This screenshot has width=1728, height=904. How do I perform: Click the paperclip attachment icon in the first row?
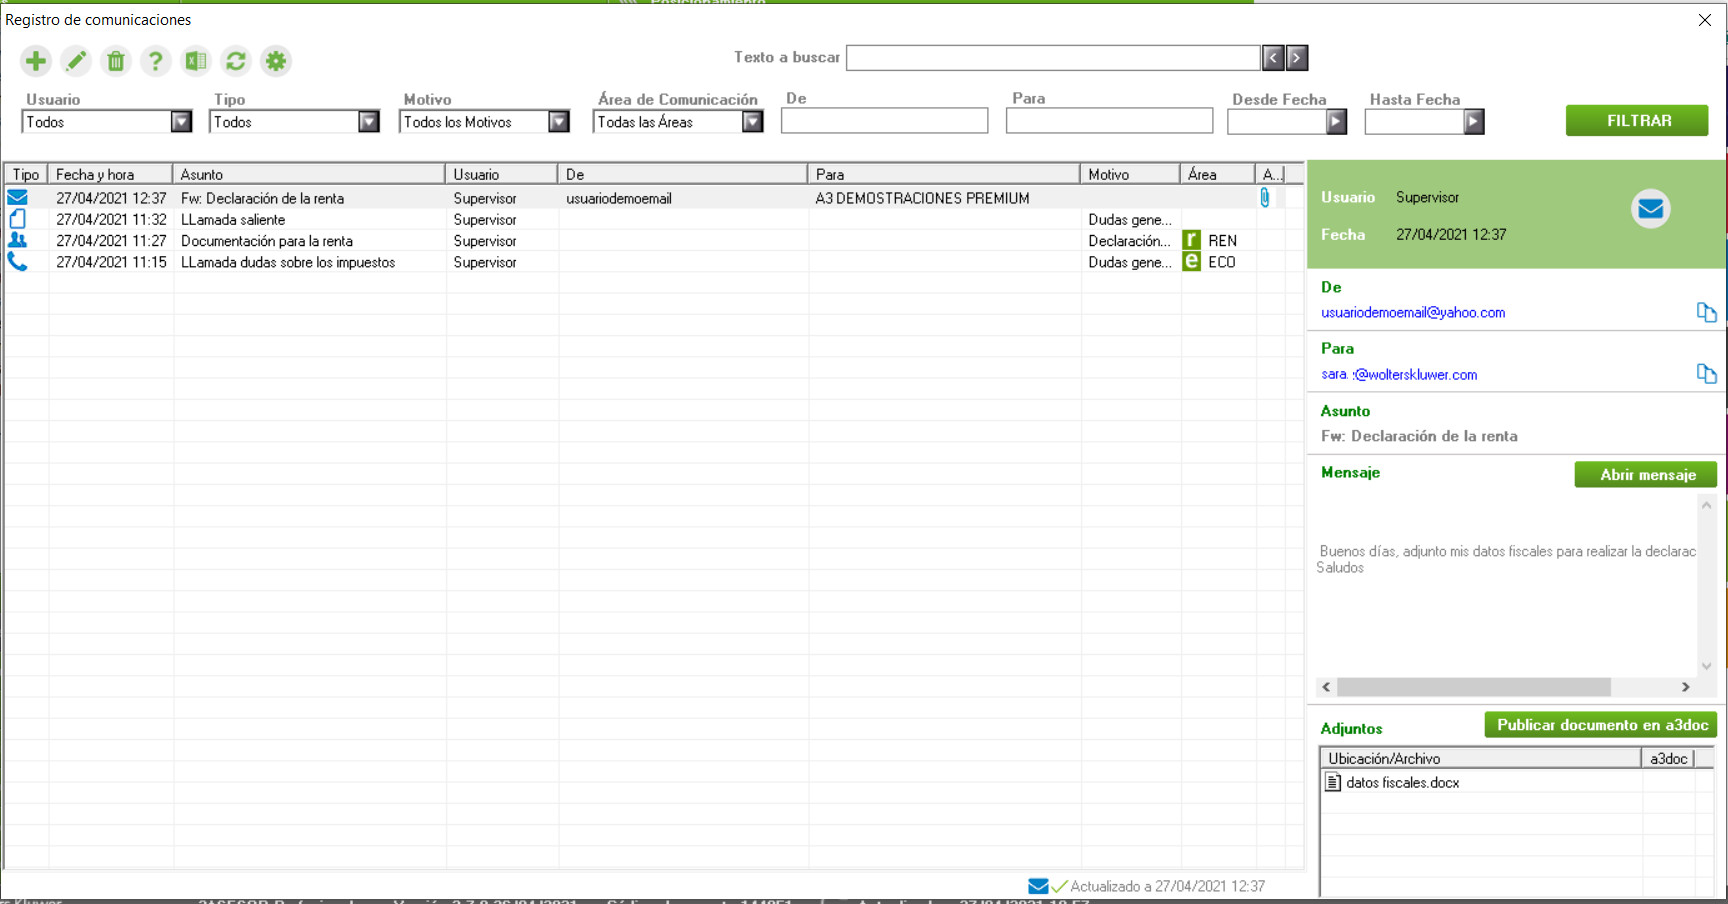[1265, 198]
